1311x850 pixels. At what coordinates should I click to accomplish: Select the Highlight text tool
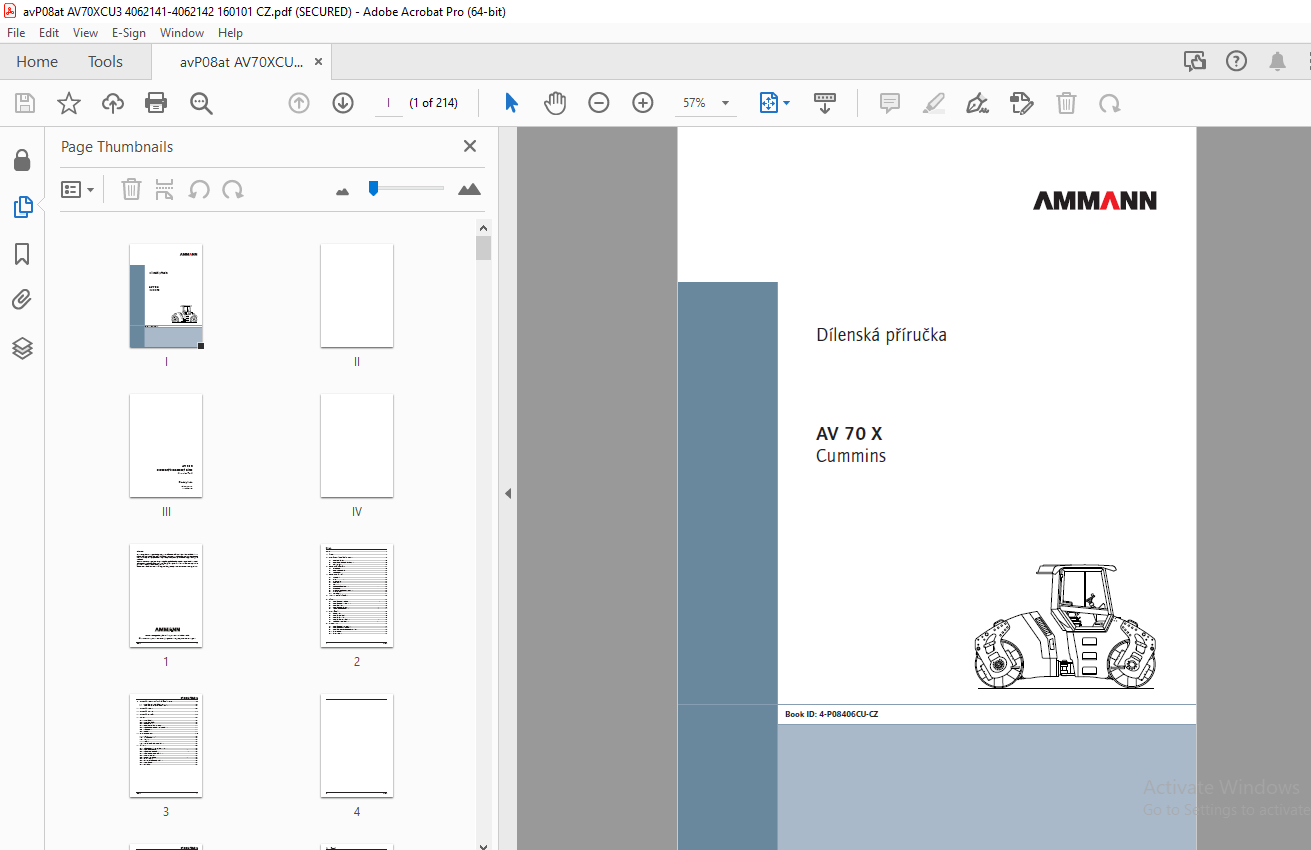pyautogui.click(x=934, y=103)
